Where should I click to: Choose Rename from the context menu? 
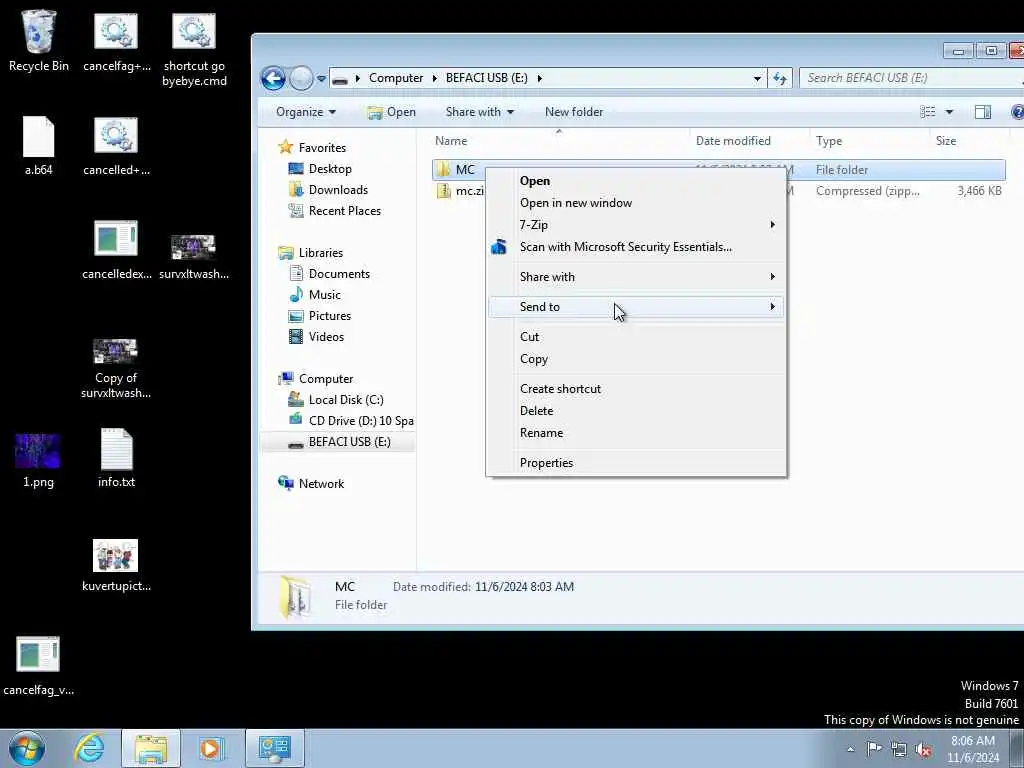[x=635, y=433]
